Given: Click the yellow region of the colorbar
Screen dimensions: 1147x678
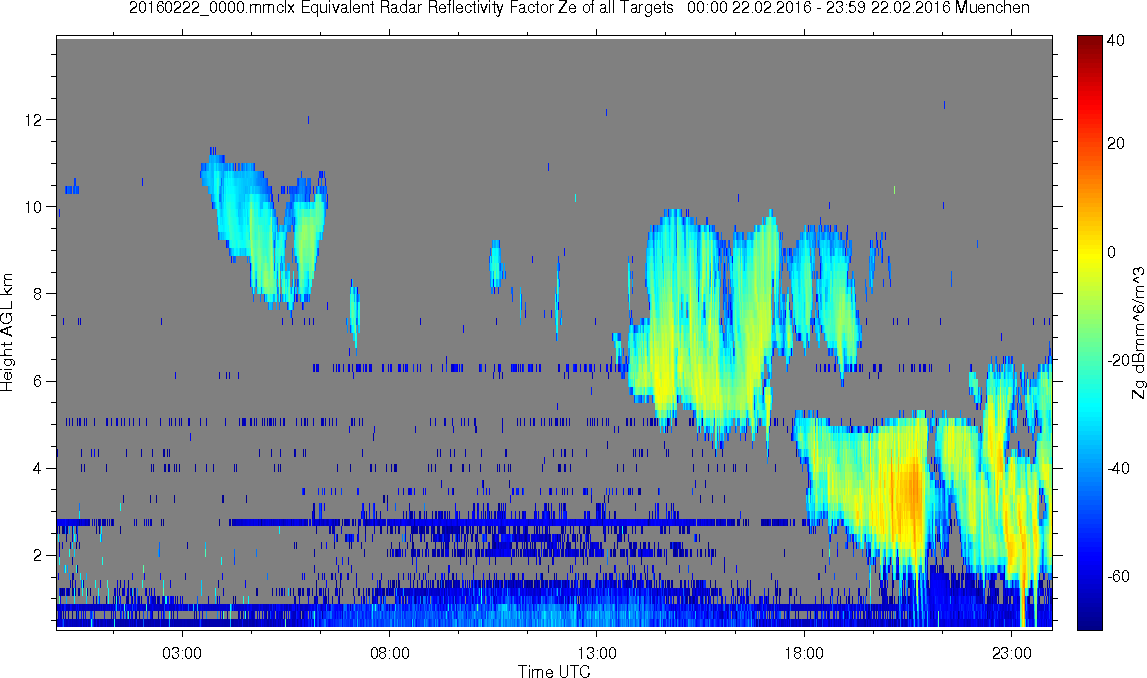Looking at the screenshot, I should pos(1089,252).
